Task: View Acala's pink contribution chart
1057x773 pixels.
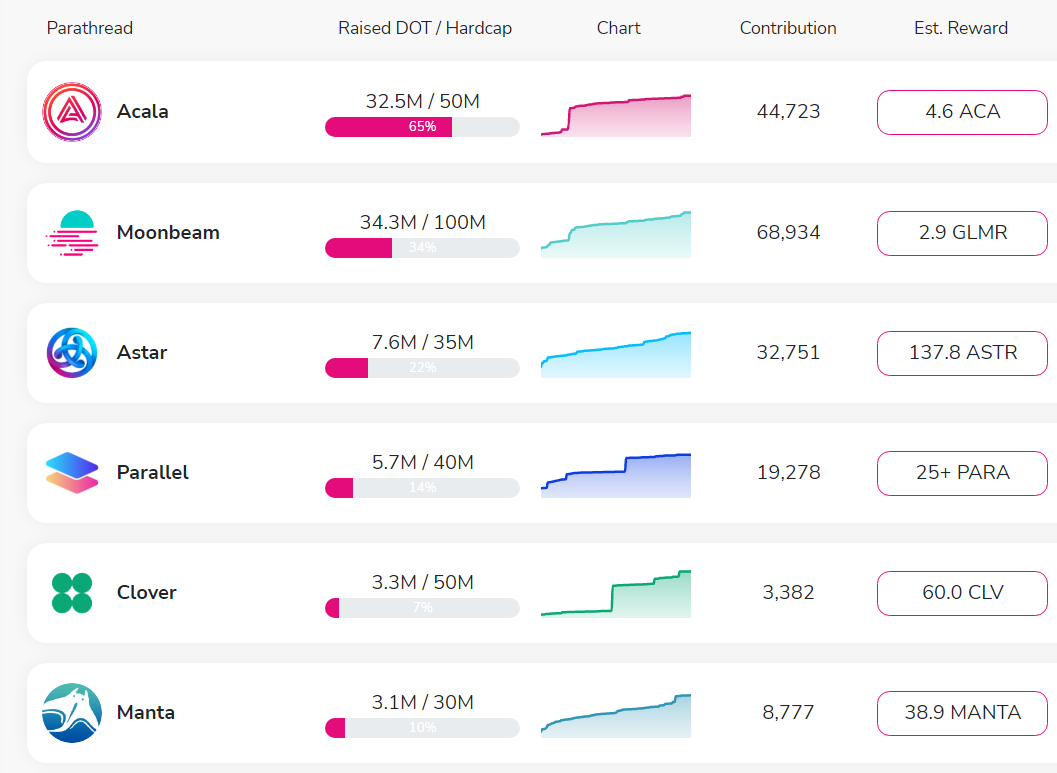Action: (x=615, y=115)
